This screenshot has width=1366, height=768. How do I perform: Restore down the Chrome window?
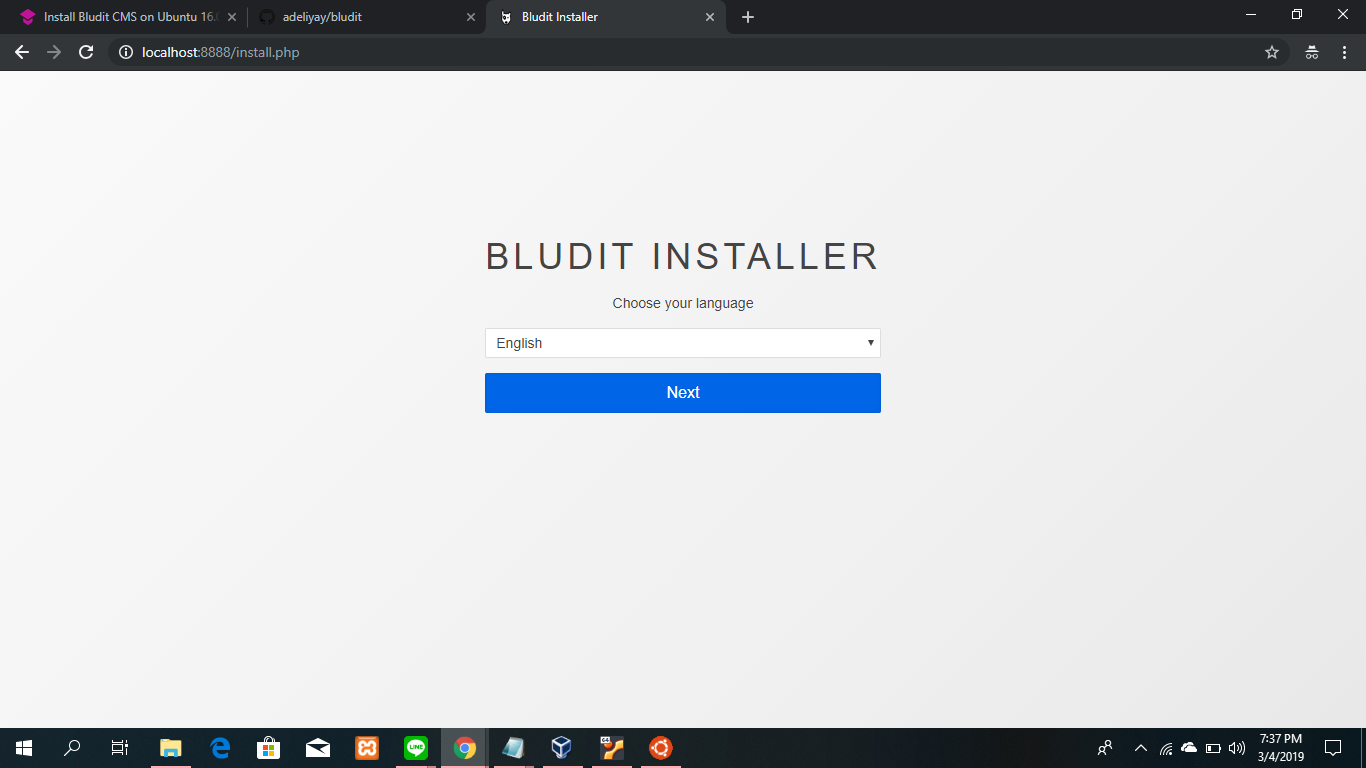coord(1297,15)
